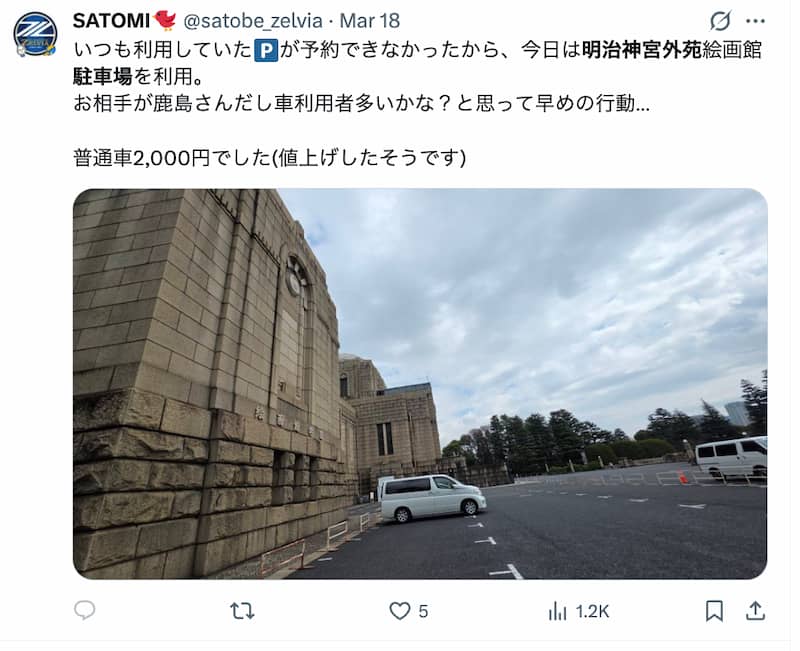Click the red bird emoji beside SATOMI

coord(165,20)
